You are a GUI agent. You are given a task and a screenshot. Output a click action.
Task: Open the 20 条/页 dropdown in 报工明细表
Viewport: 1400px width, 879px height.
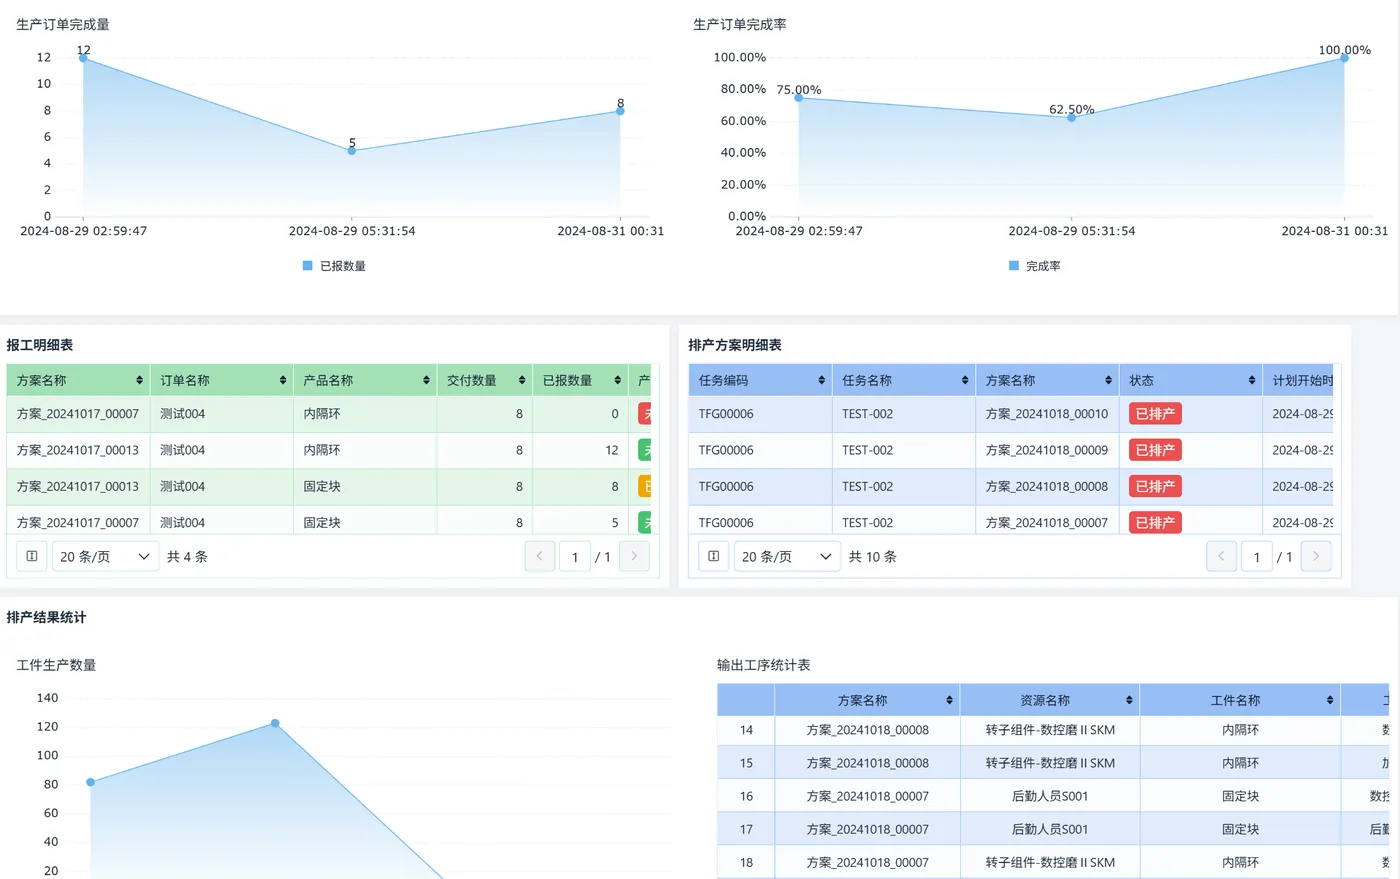[105, 556]
